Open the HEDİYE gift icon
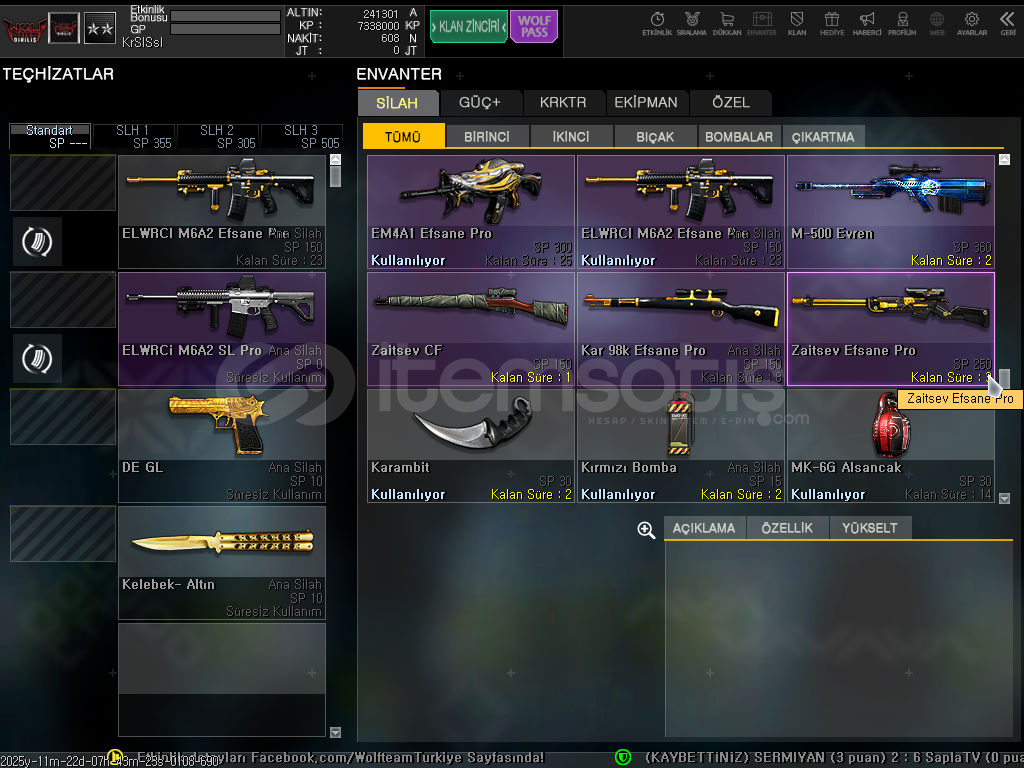The width and height of the screenshot is (1024, 768). coord(831,24)
